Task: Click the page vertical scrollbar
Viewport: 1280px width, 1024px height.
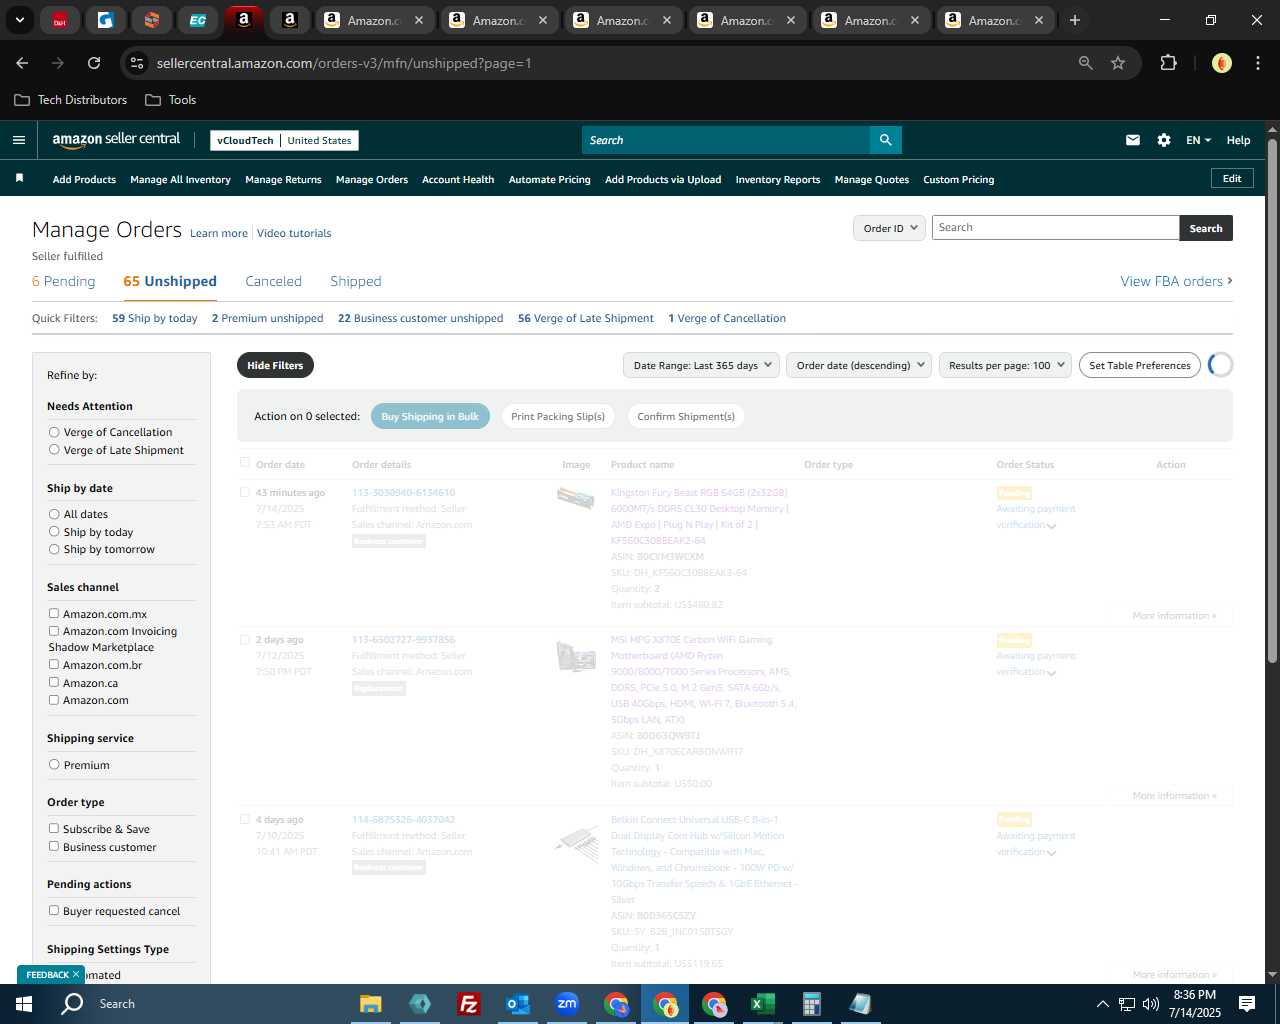Action: point(1272,400)
